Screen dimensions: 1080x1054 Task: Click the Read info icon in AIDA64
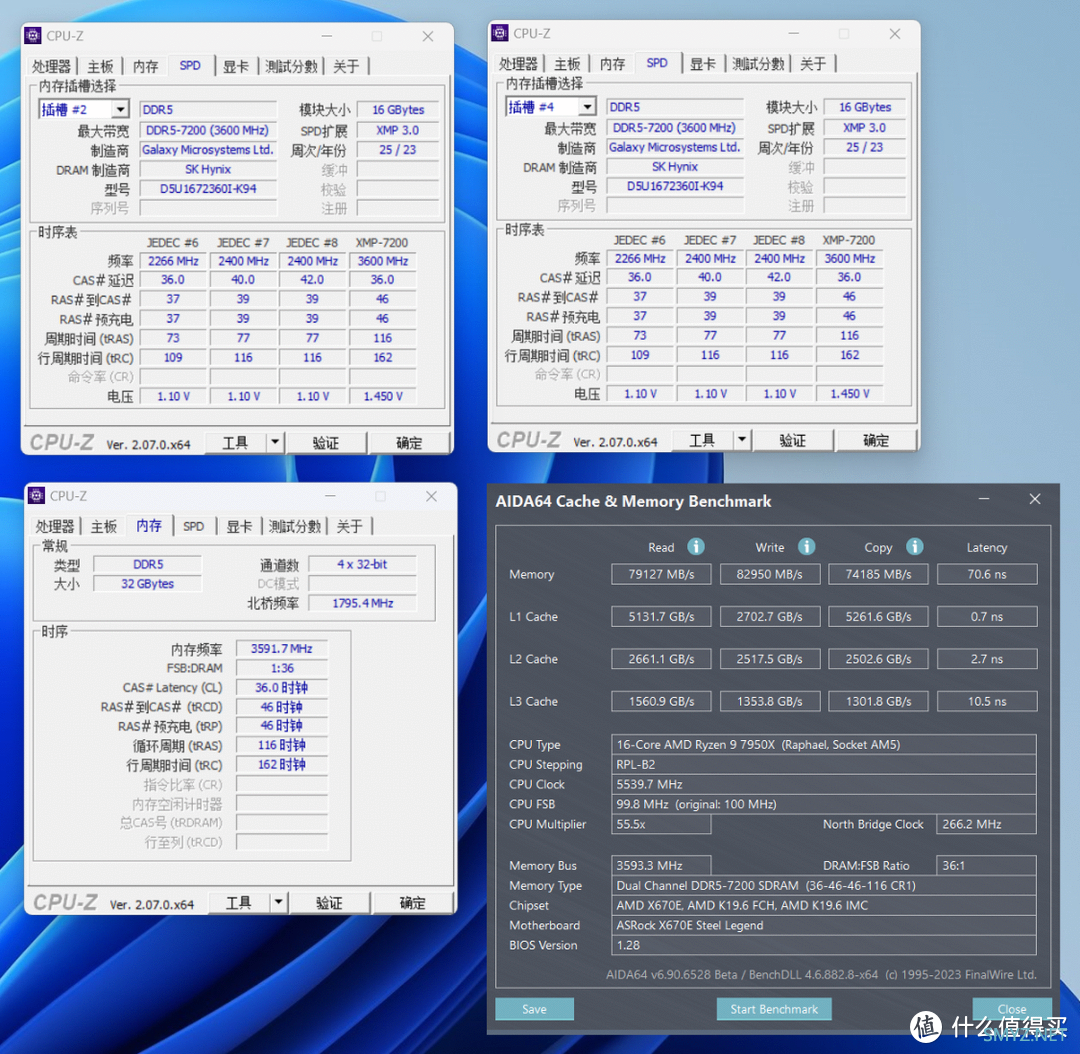(x=696, y=547)
